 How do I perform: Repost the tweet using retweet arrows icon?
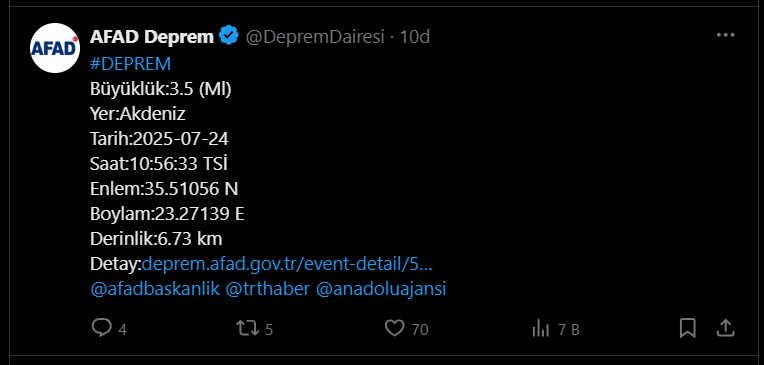coord(248,328)
